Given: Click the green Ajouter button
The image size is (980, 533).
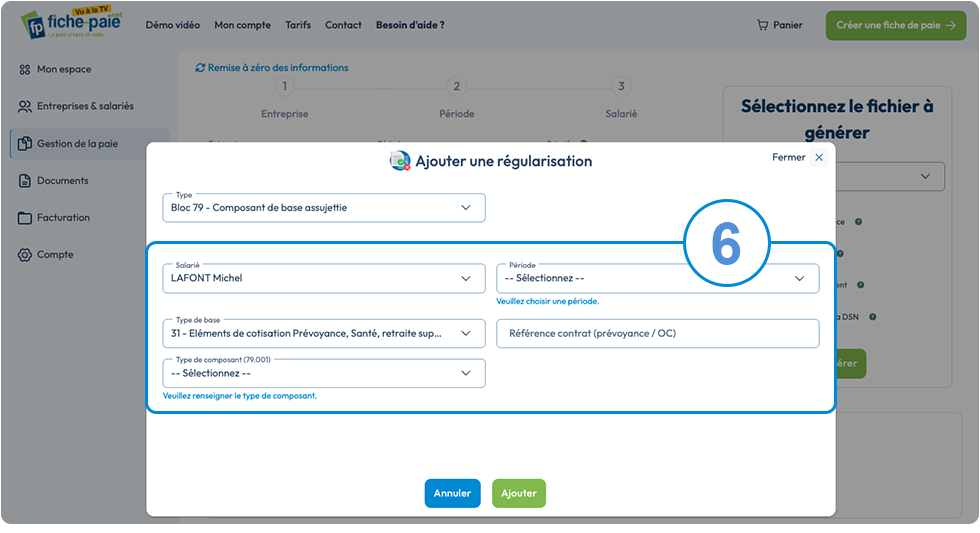Looking at the screenshot, I should click(x=519, y=494).
